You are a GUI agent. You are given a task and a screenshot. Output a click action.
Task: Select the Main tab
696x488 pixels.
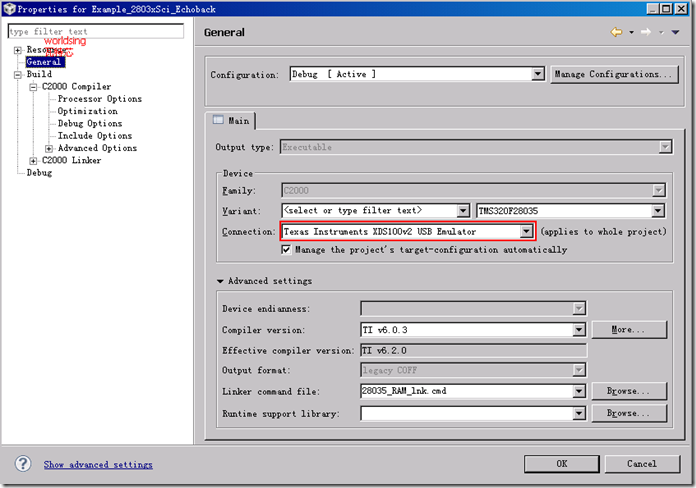pyautogui.click(x=230, y=120)
